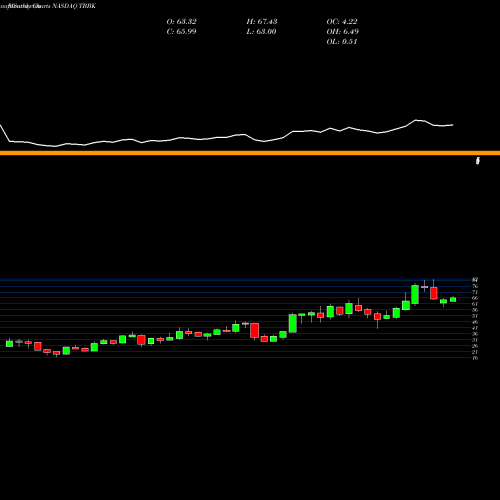The width and height of the screenshot is (500, 500).
Task: Select the low value L: 63.00
Action: 262,32
